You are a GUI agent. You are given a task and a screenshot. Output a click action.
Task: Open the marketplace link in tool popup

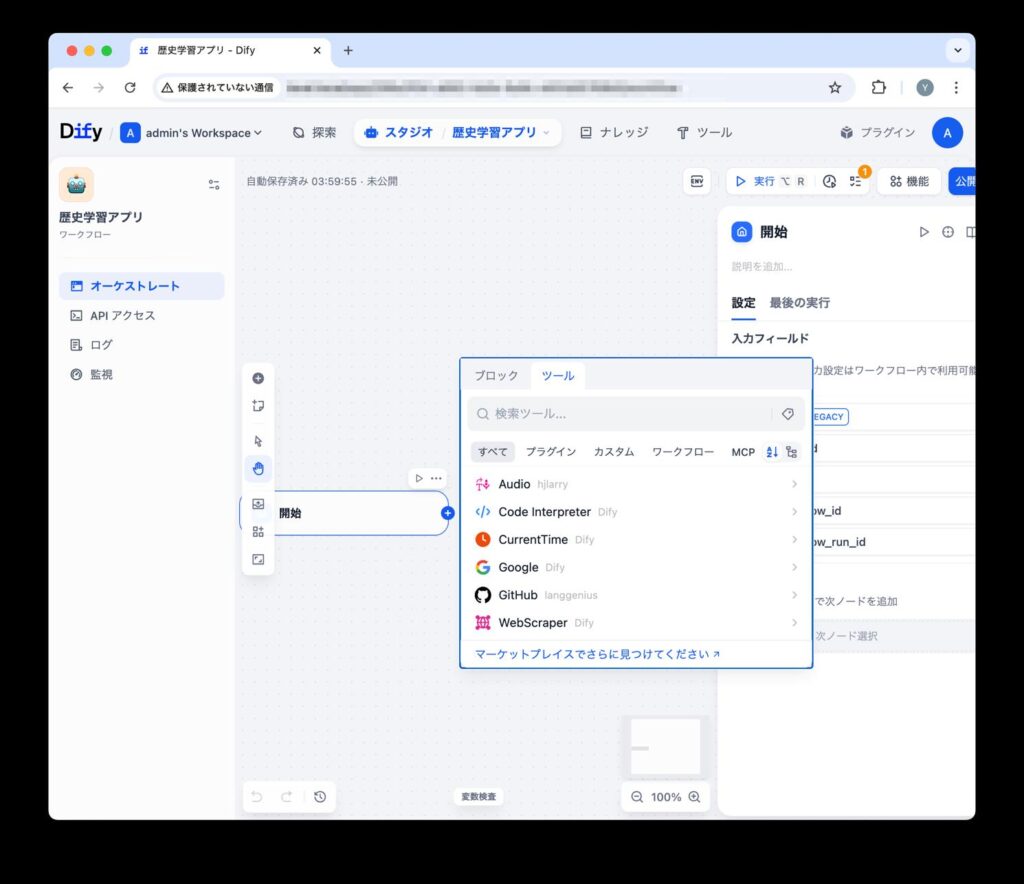click(x=597, y=654)
